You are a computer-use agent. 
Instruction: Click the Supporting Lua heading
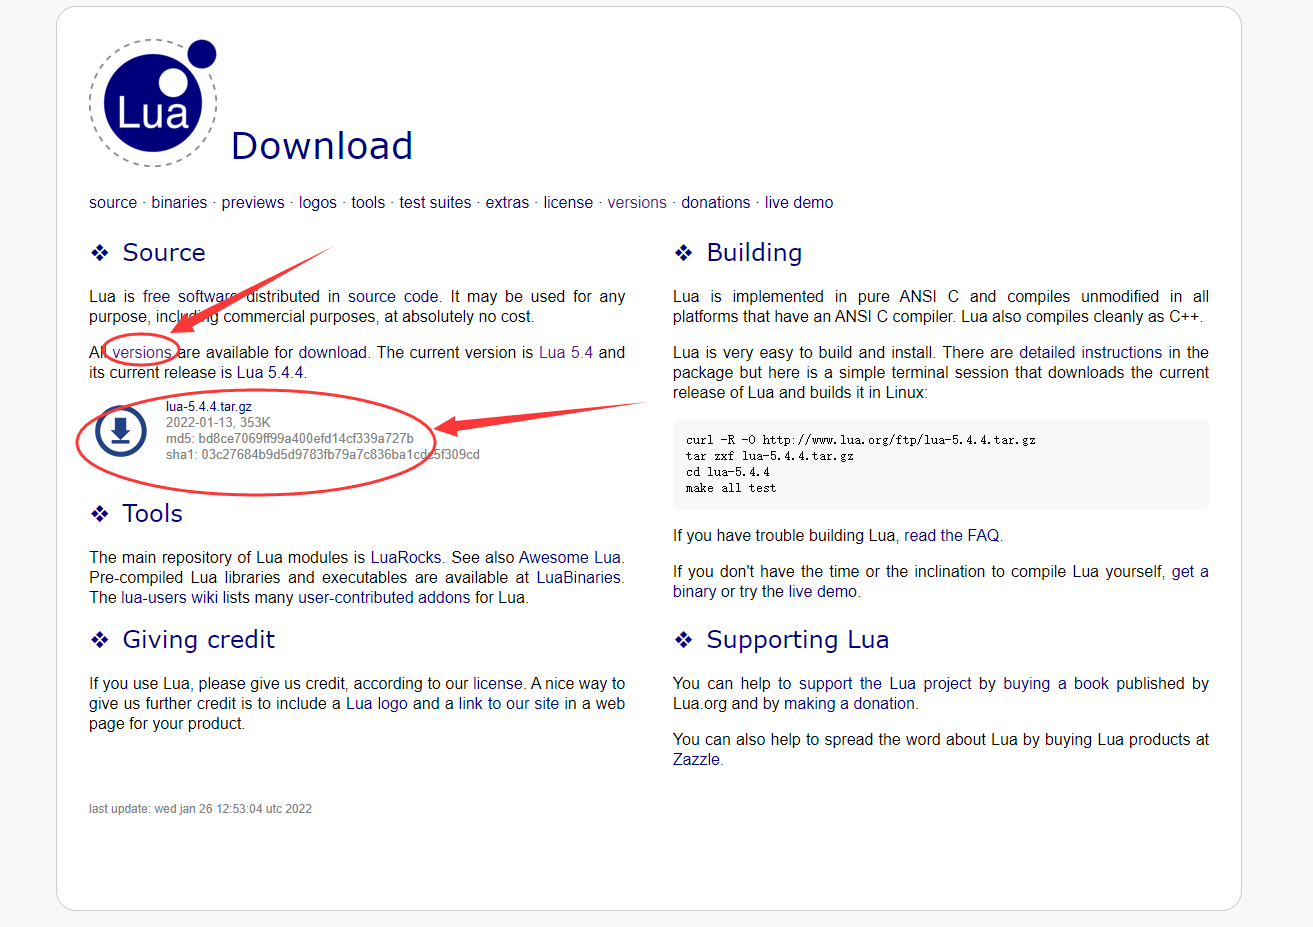pyautogui.click(x=797, y=640)
